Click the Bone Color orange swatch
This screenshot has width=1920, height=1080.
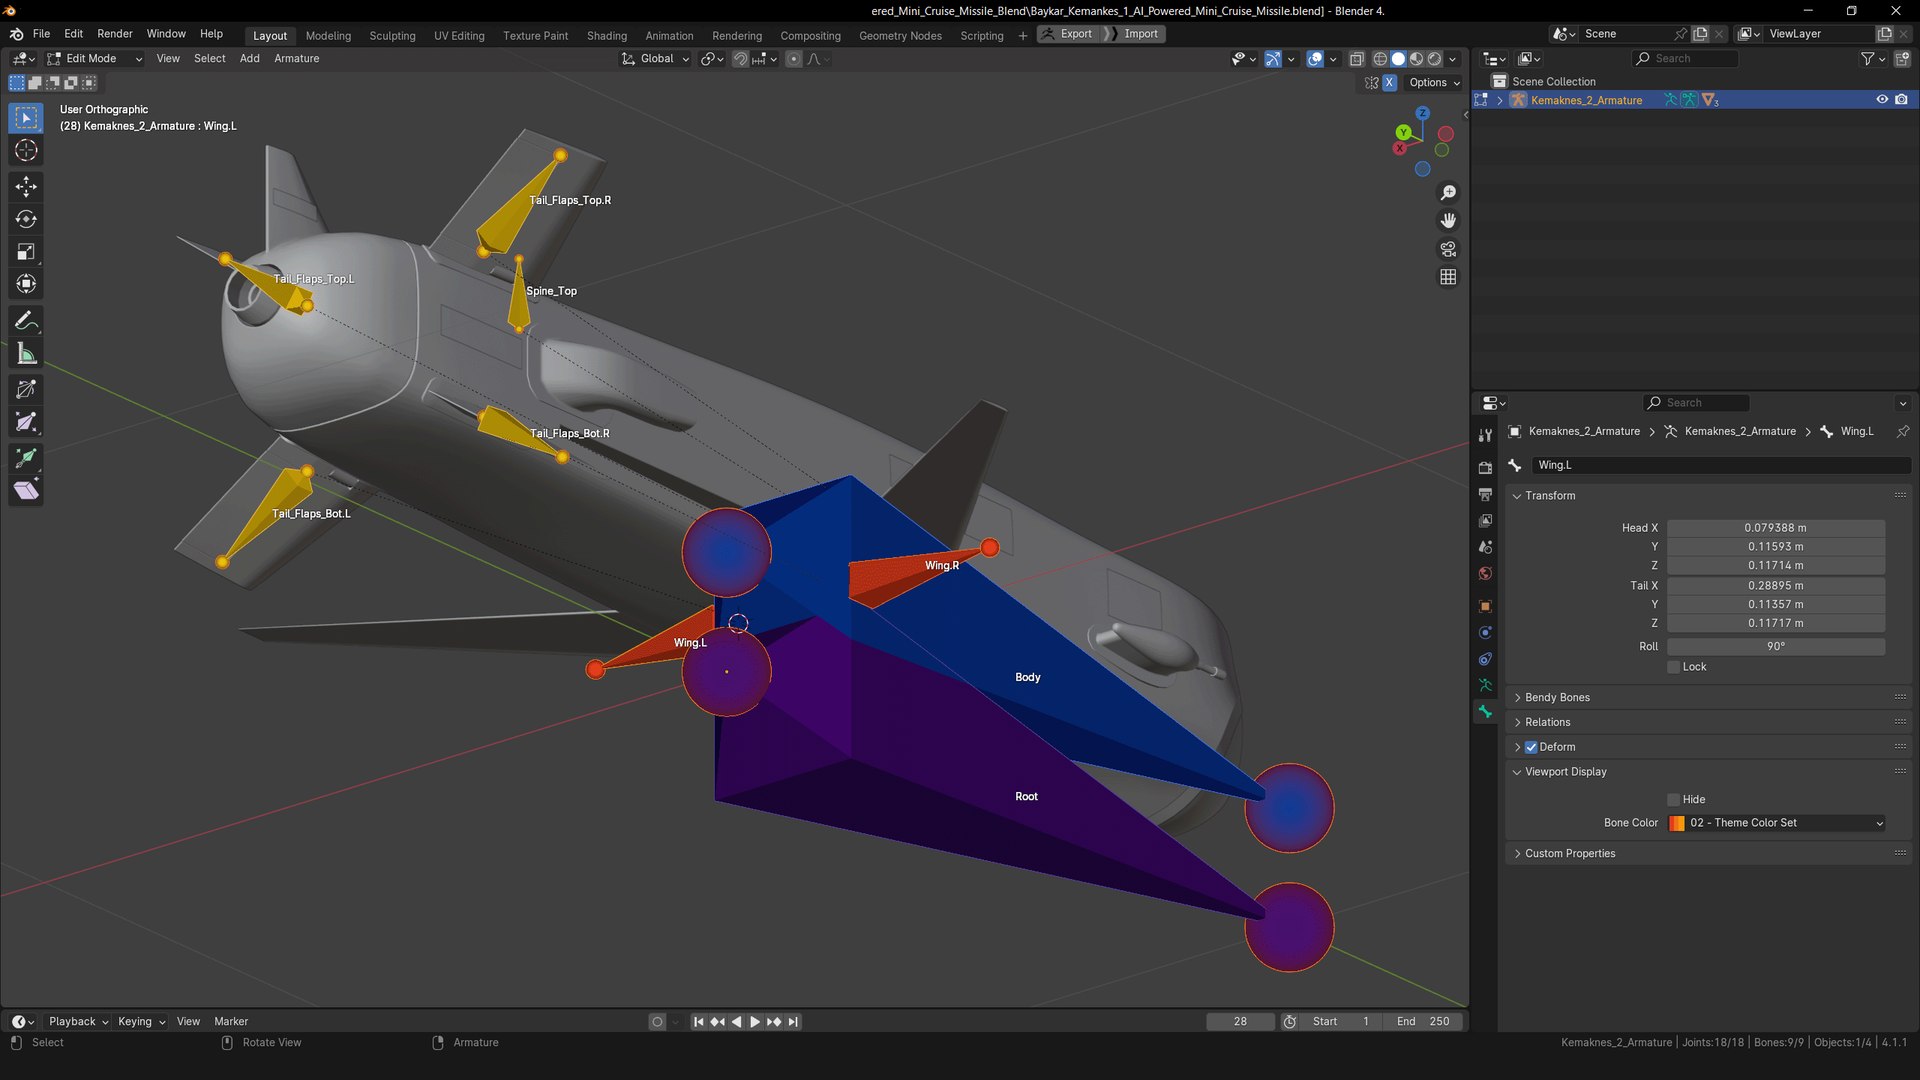[x=1677, y=823]
